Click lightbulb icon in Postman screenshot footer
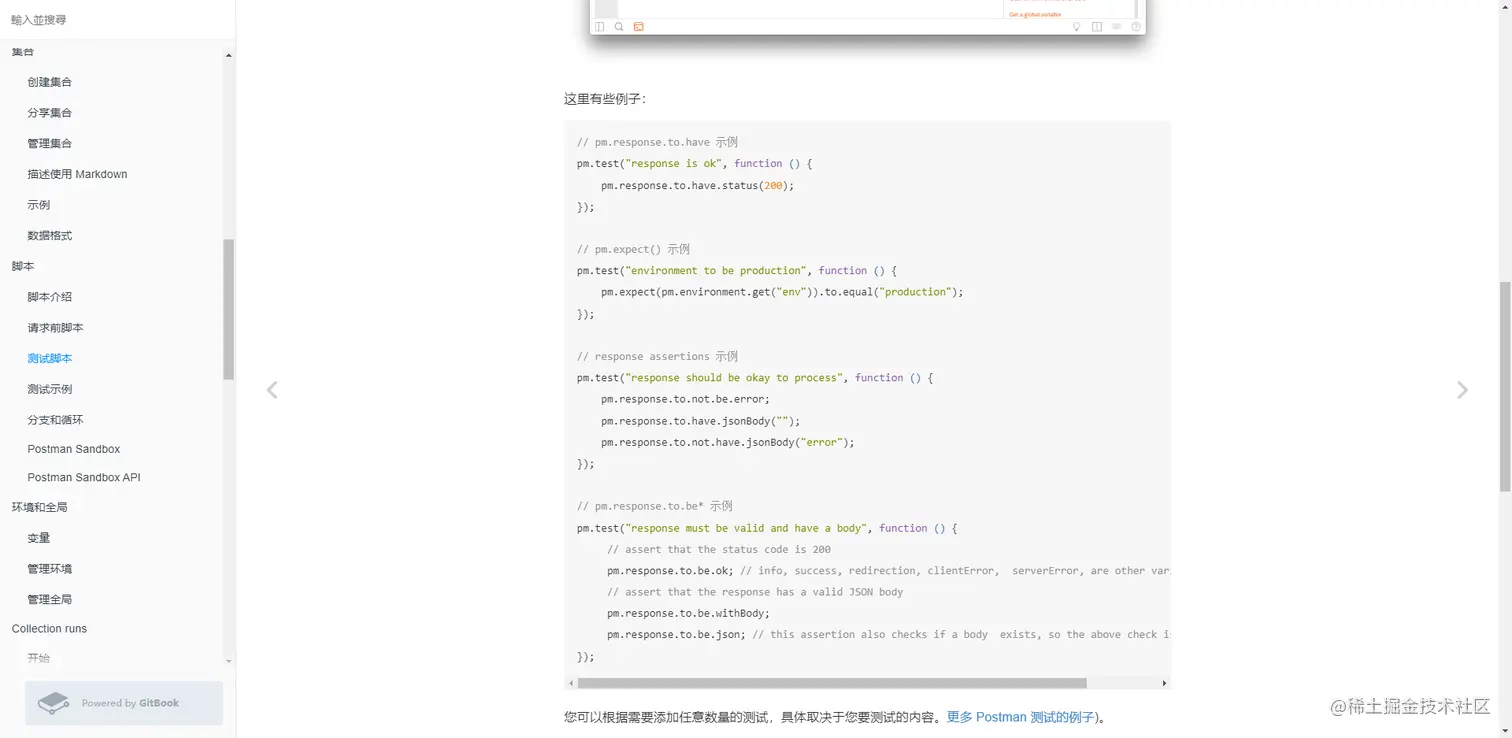 1077,27
